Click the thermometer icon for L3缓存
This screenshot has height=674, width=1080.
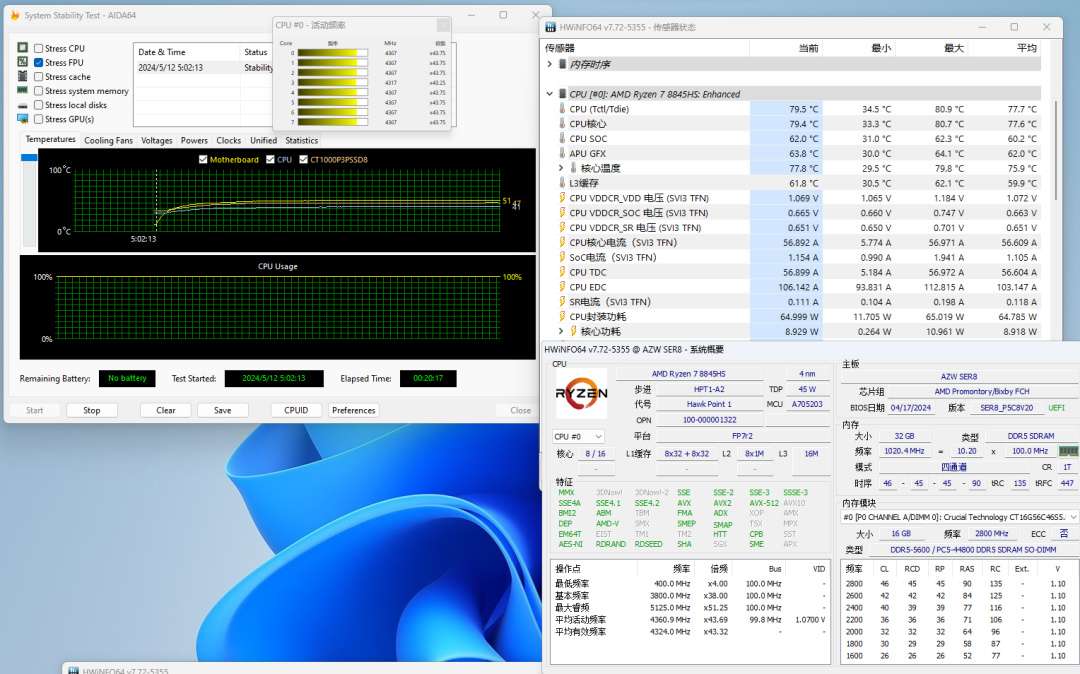click(x=562, y=183)
